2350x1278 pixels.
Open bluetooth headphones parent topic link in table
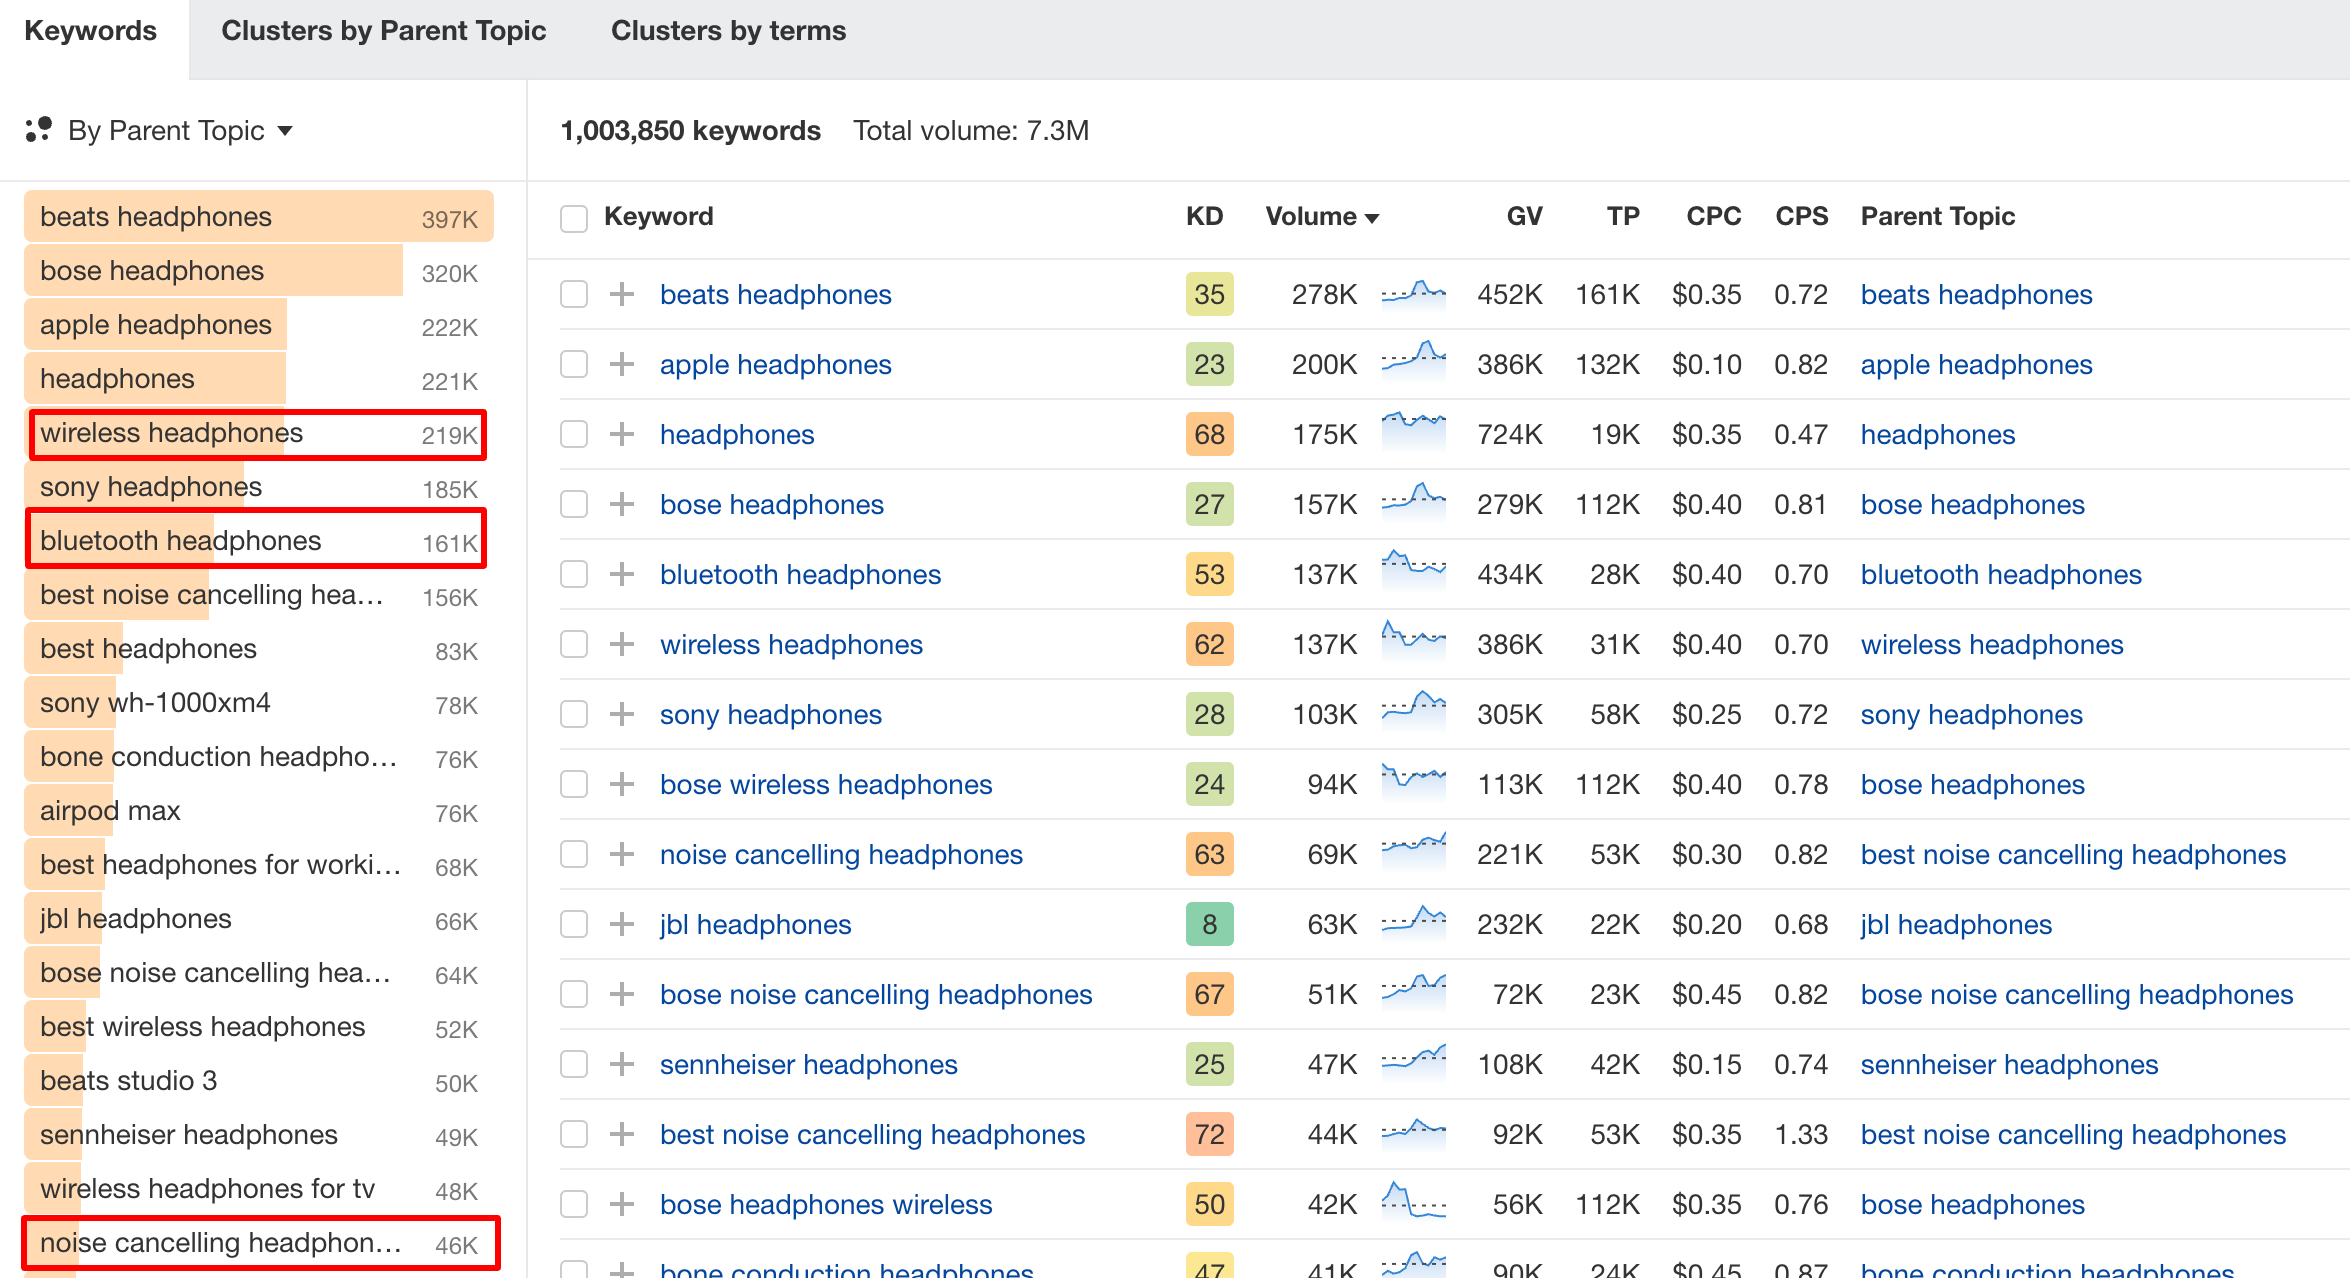[2001, 574]
